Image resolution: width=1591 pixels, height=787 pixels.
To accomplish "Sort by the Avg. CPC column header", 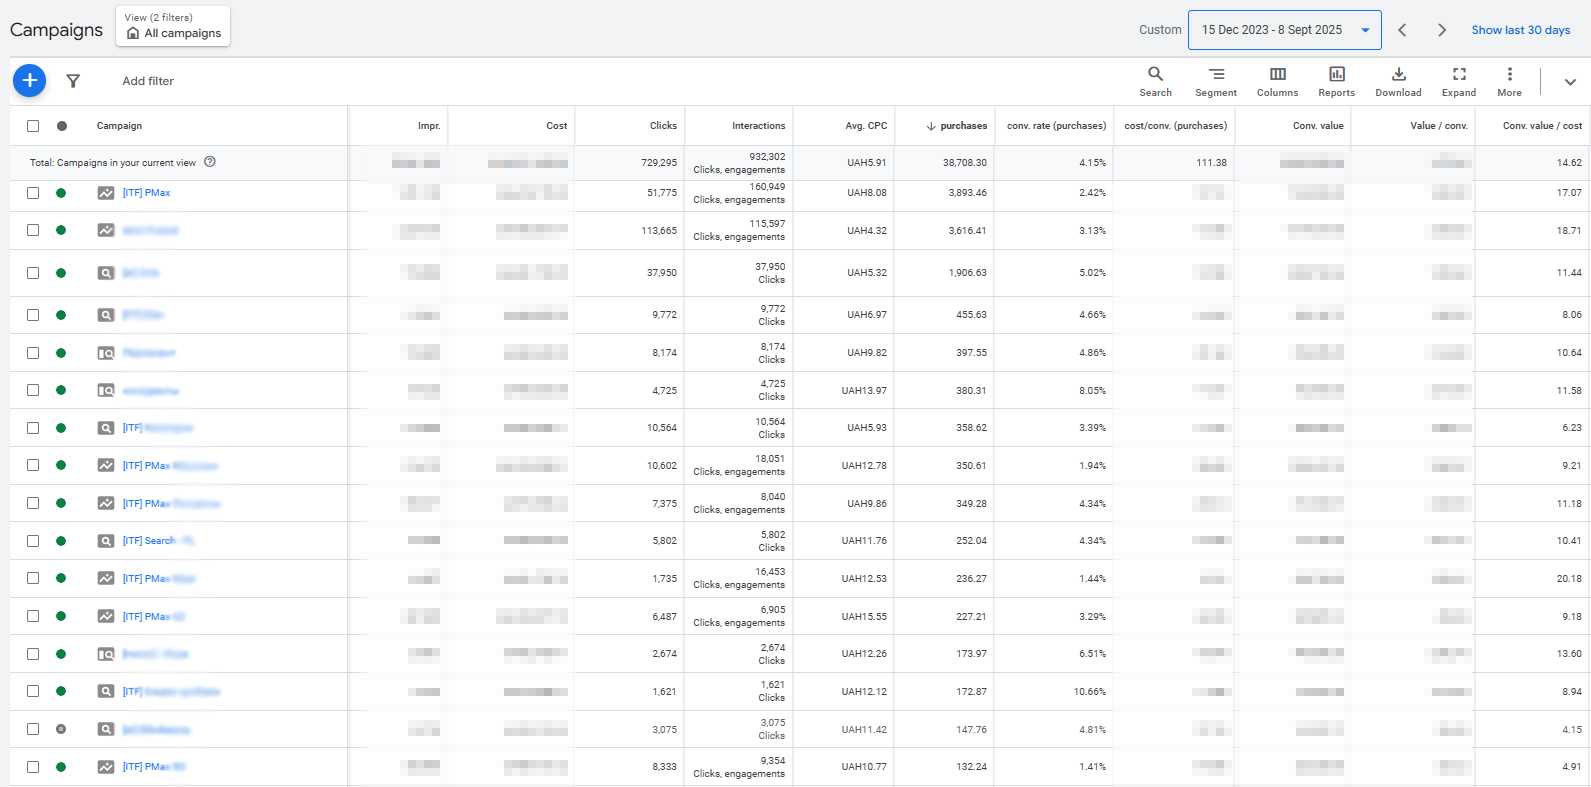I will coord(865,126).
